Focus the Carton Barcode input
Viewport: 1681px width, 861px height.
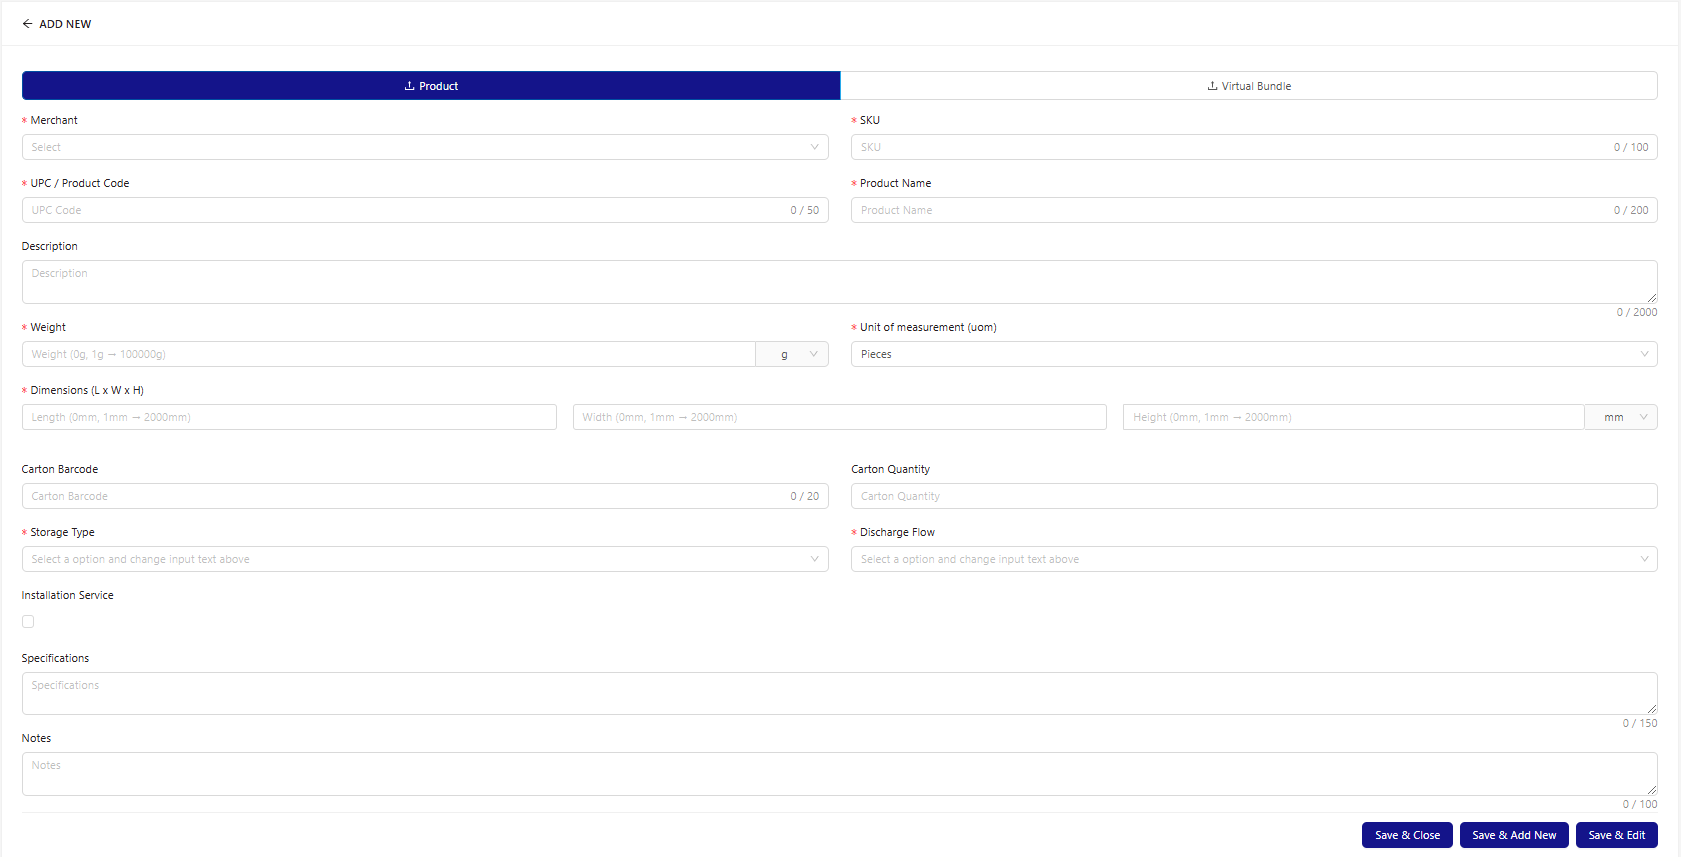click(425, 496)
